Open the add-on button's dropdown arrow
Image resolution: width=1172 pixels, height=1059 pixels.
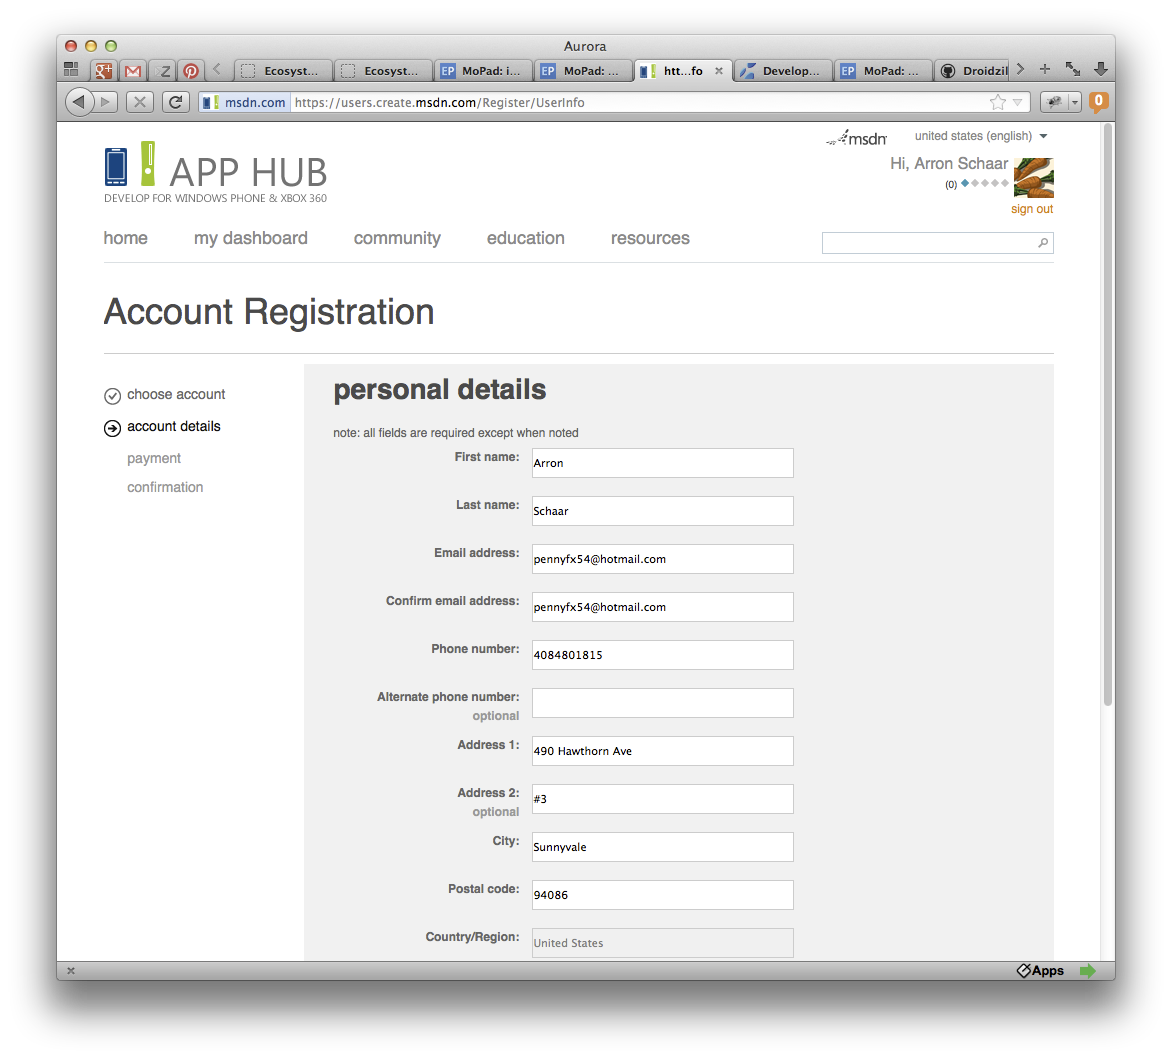1075,102
